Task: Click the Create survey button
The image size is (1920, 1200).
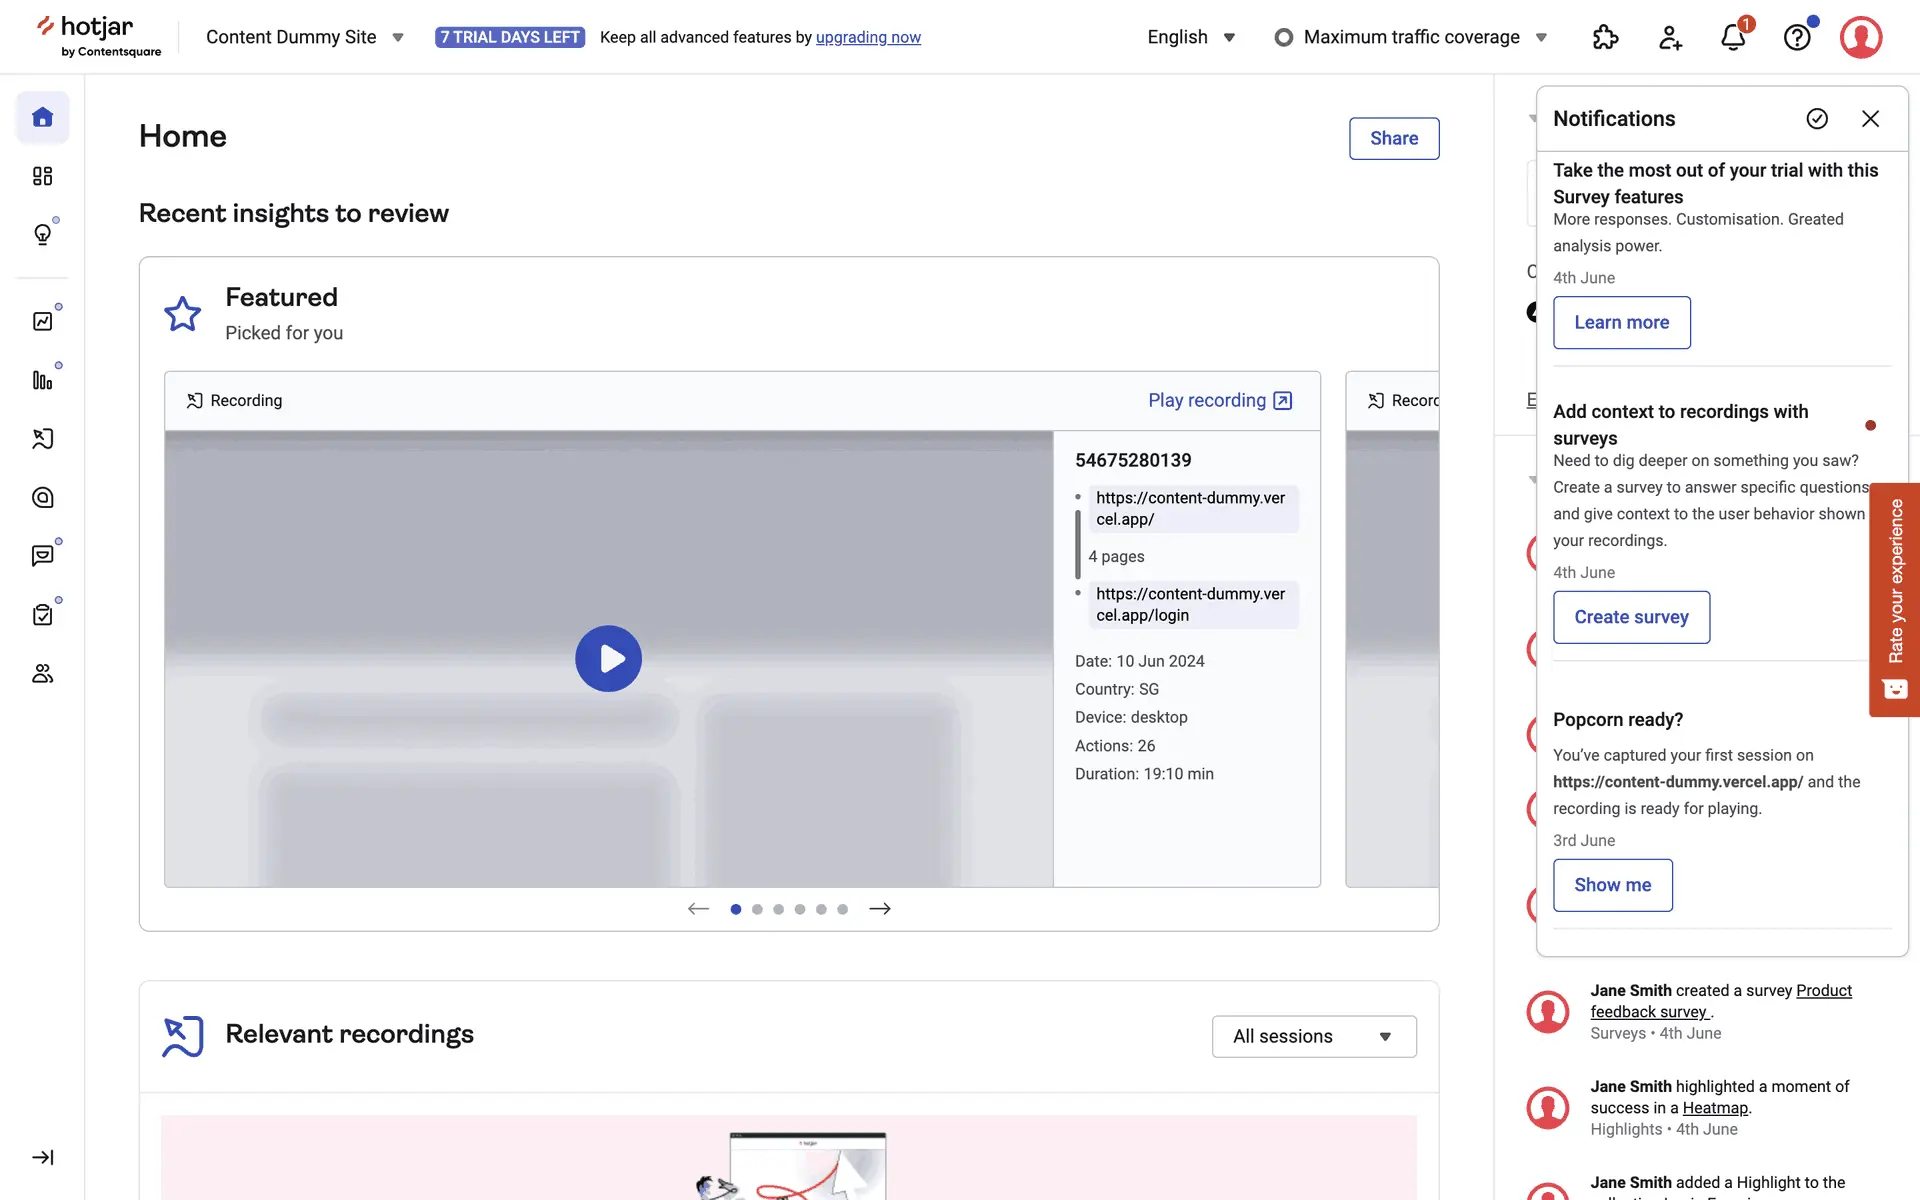Action: click(x=1631, y=617)
